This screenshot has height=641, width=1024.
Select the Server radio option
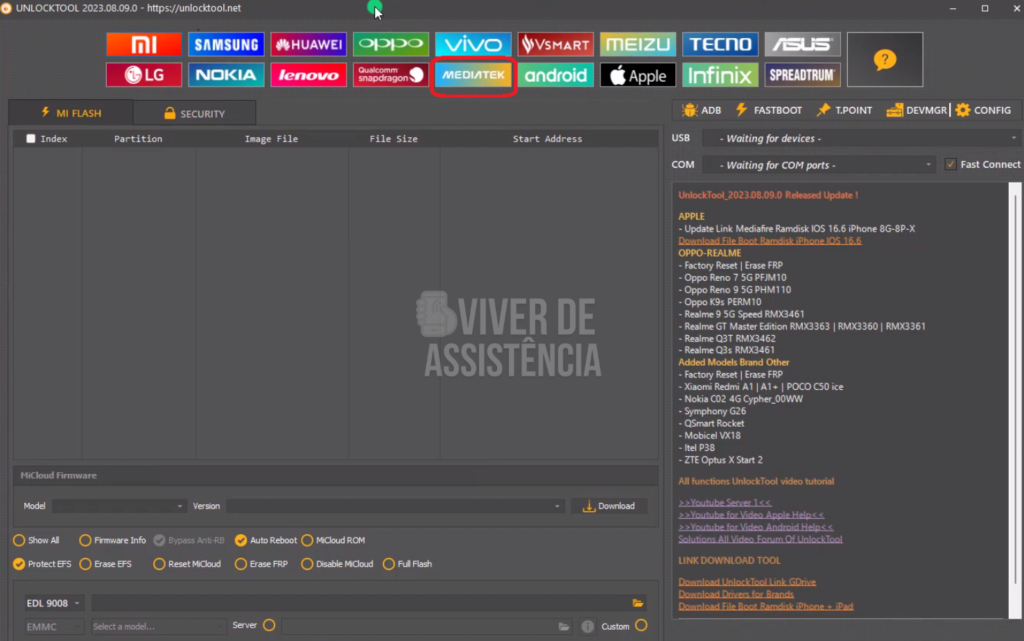[269, 625]
